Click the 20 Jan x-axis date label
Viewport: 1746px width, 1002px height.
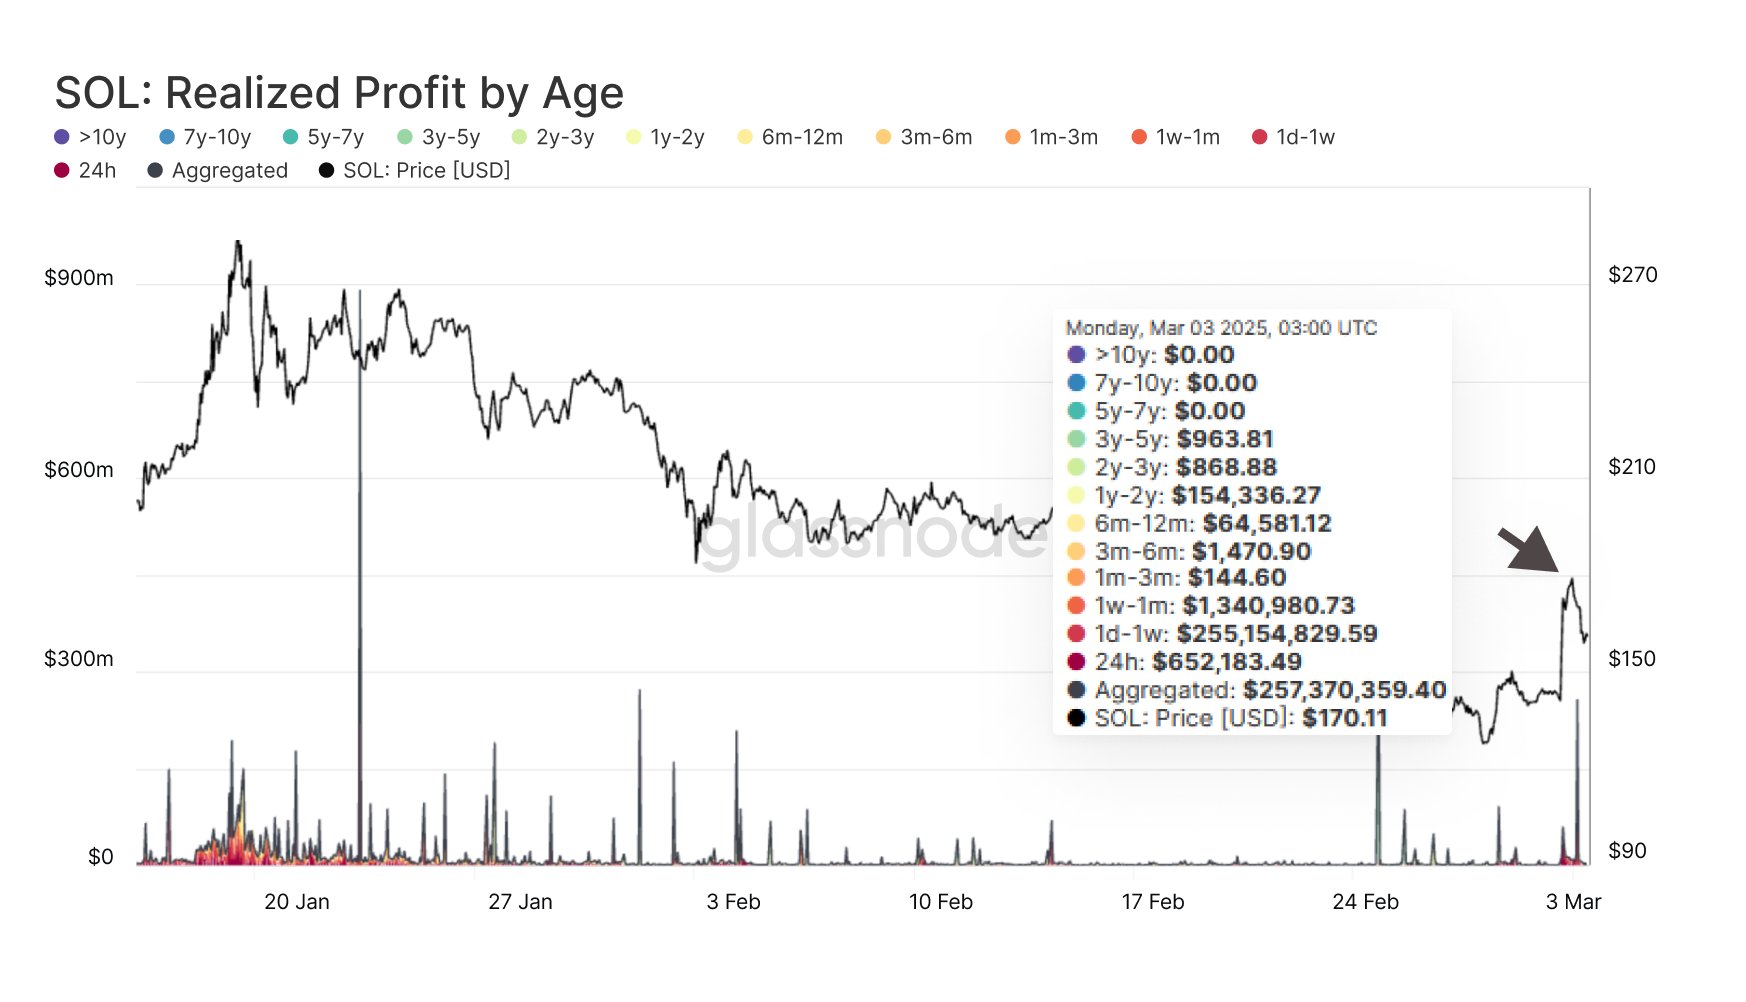pos(296,902)
